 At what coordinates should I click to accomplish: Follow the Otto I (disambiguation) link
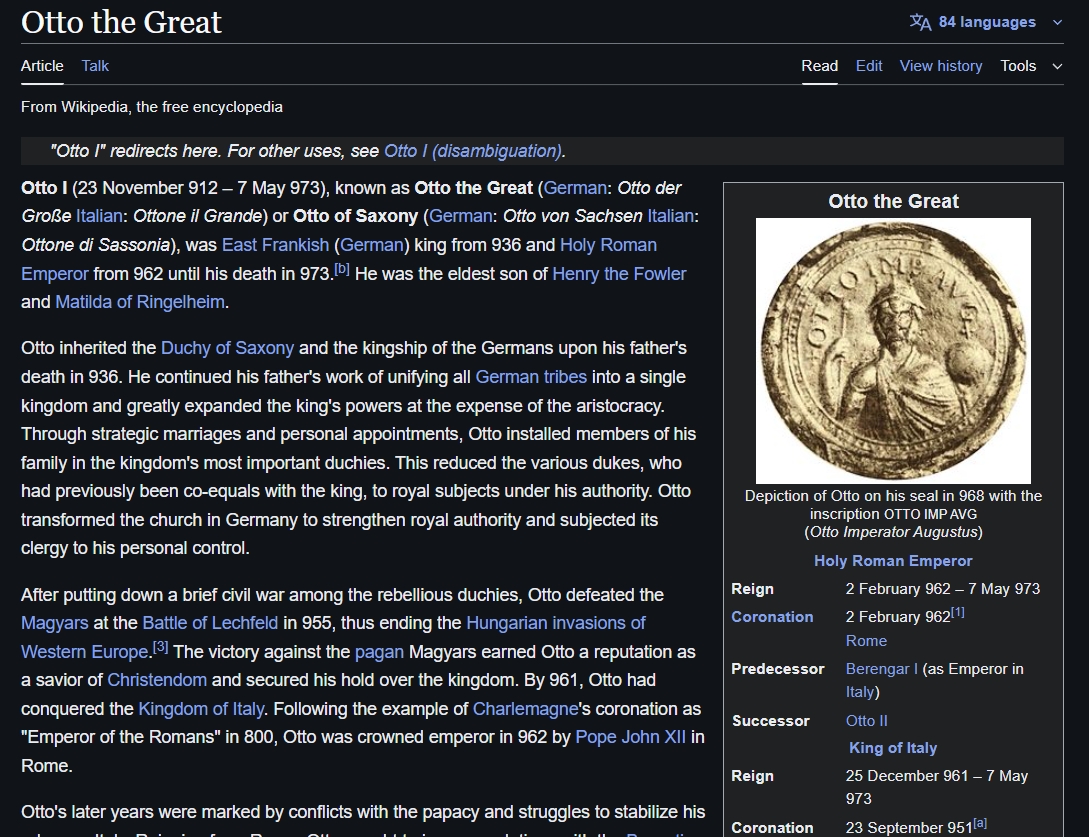[x=472, y=151]
